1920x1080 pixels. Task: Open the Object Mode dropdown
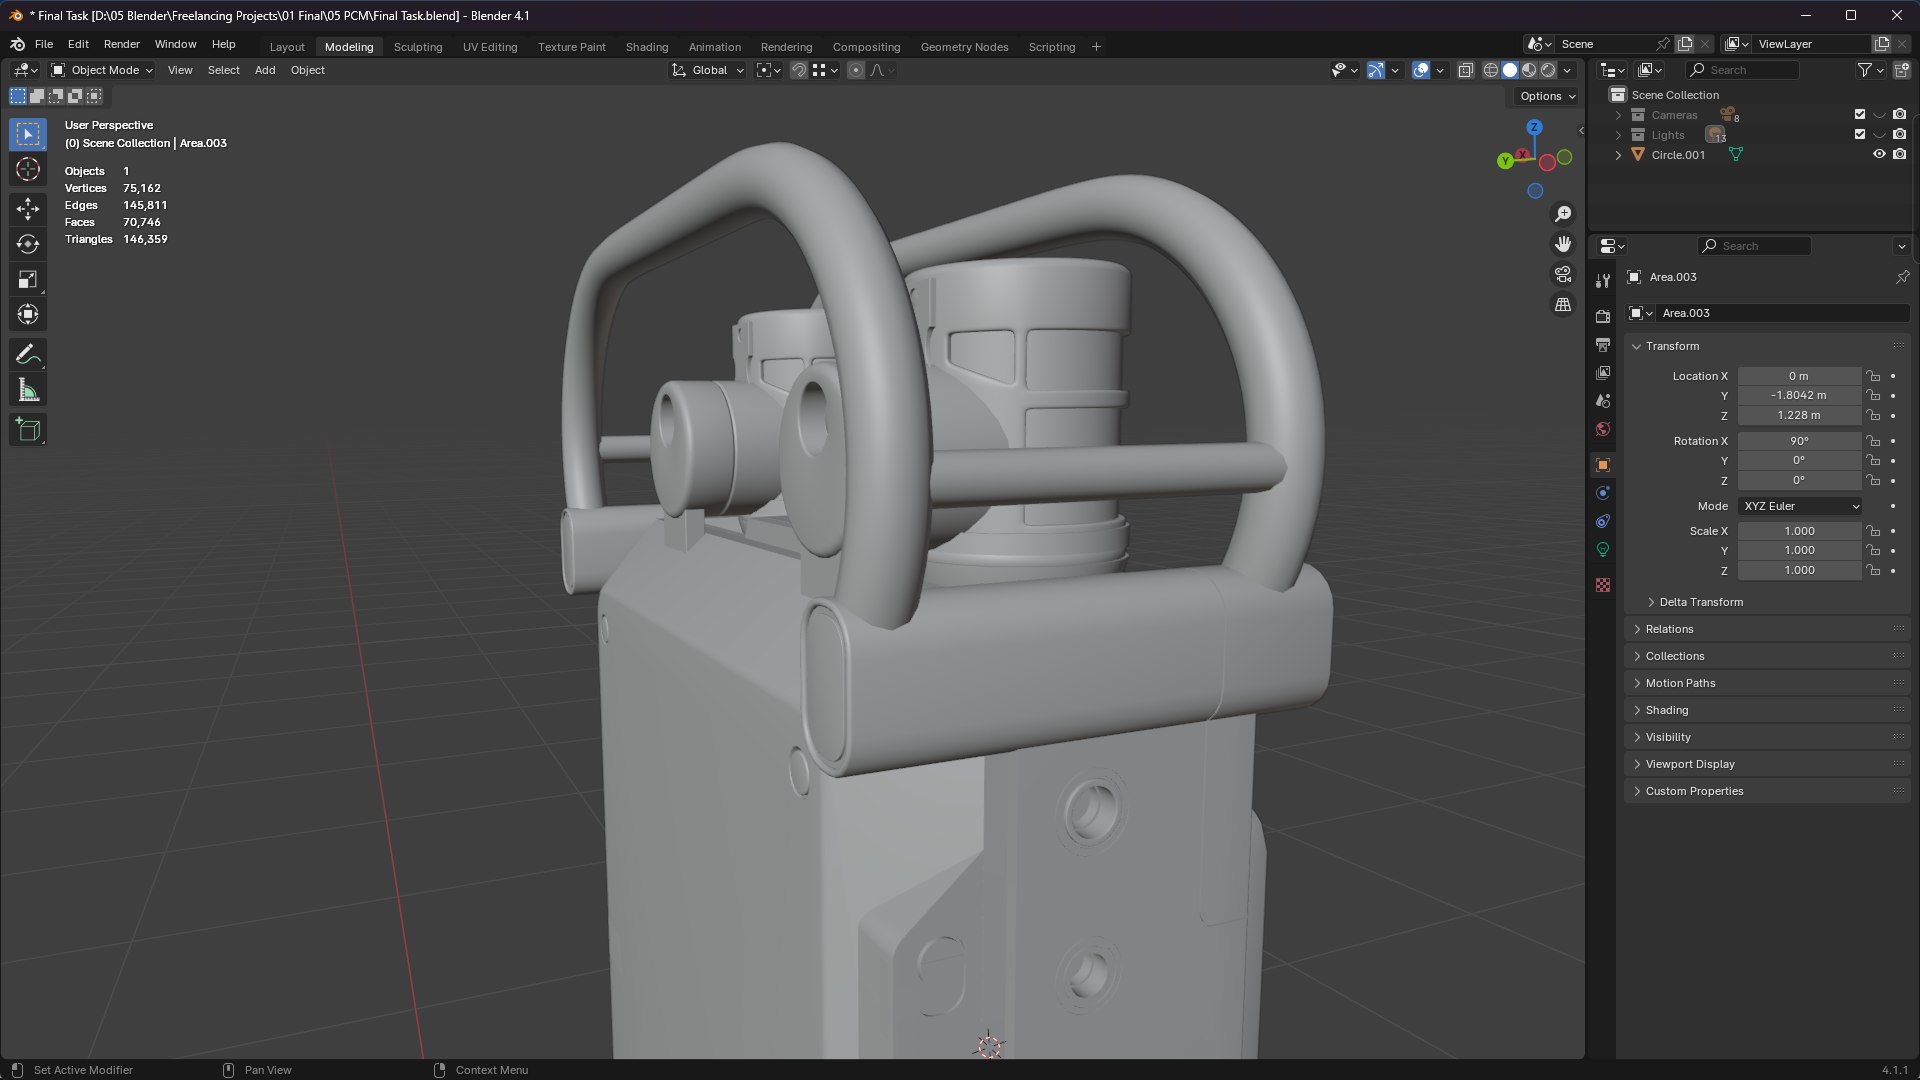[x=102, y=70]
